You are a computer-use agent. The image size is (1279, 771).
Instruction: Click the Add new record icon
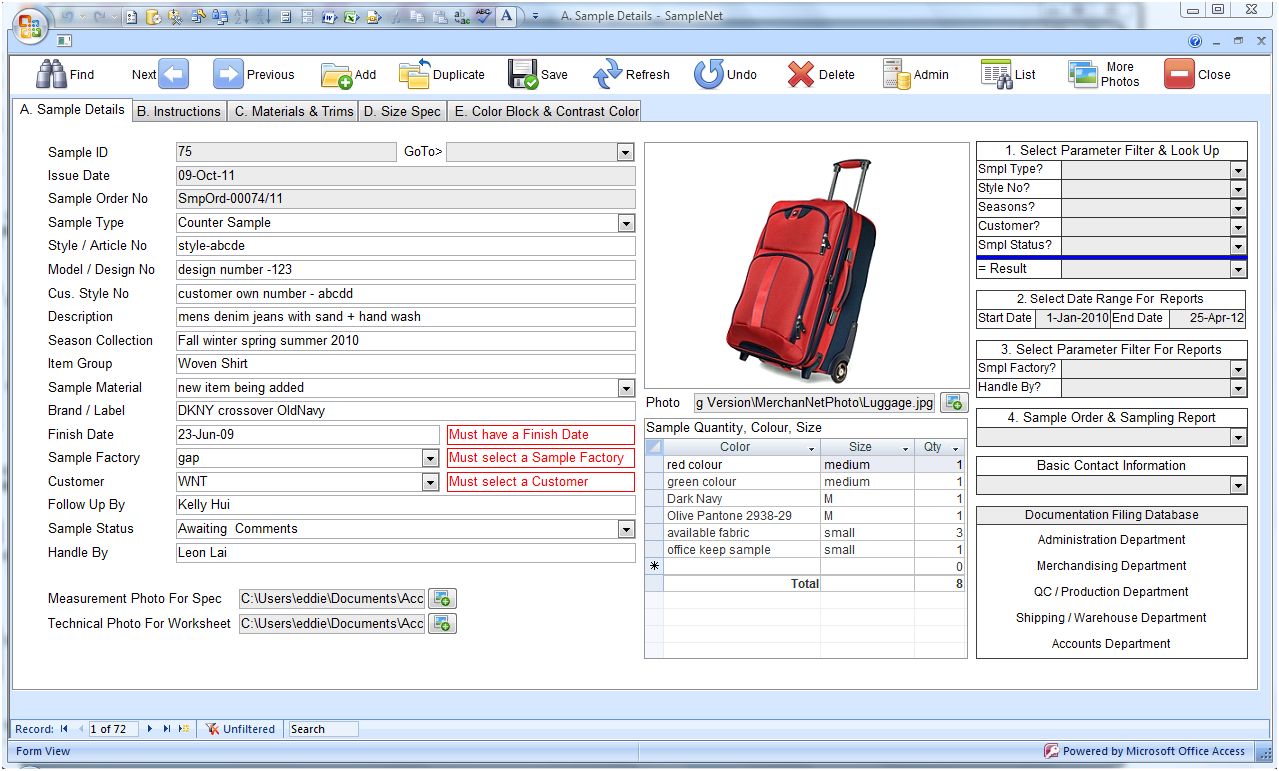(336, 74)
